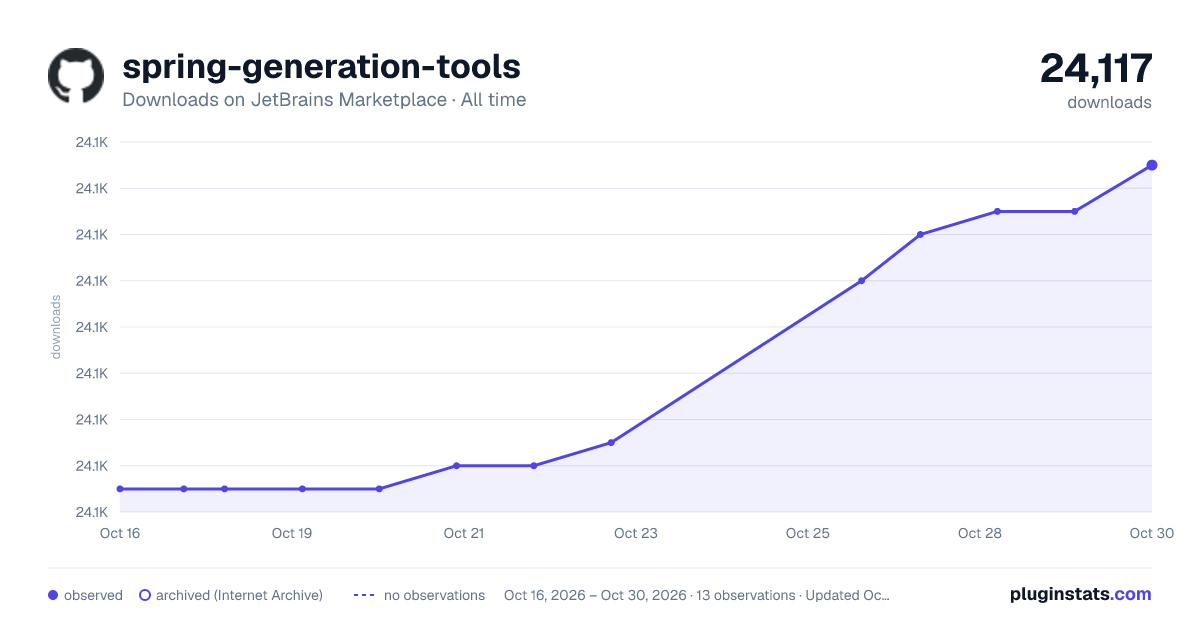The width and height of the screenshot is (1200, 630).
Task: Click the GitHub logo icon
Action: [76, 76]
